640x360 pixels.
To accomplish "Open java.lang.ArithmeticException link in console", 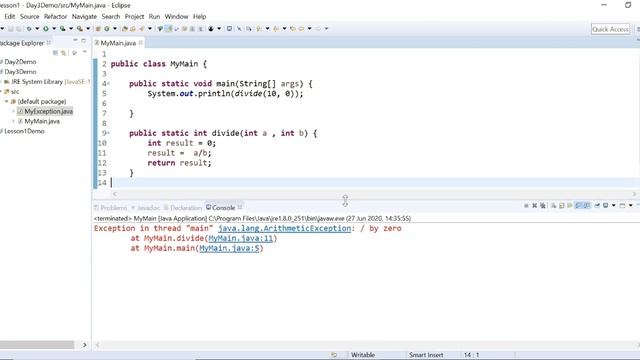I will click(x=284, y=229).
